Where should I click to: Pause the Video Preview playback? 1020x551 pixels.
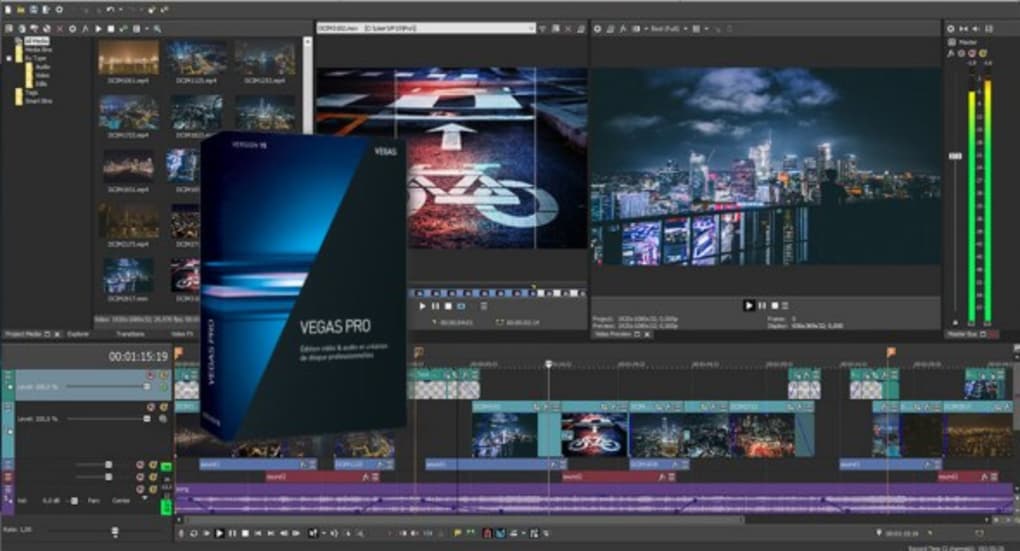pos(762,305)
